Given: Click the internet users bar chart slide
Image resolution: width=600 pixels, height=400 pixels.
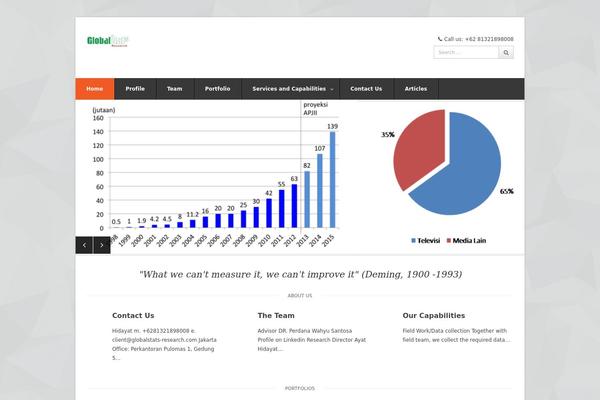Looking at the screenshot, I should pyautogui.click(x=214, y=176).
